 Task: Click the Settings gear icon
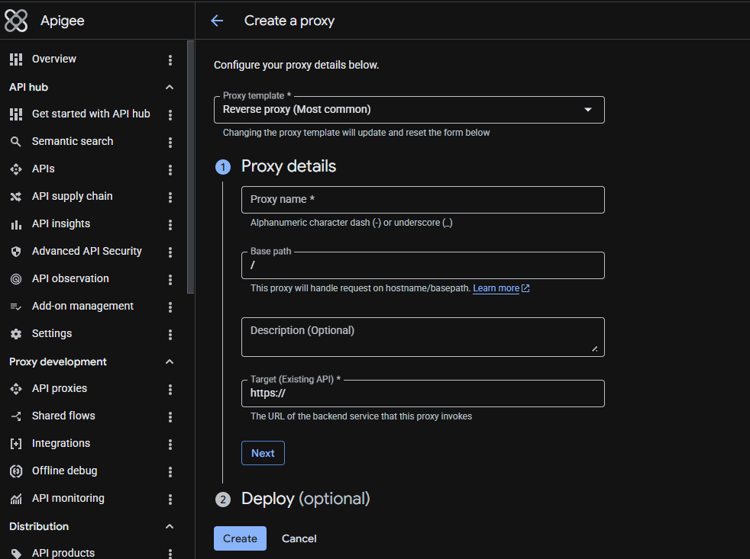(16, 334)
